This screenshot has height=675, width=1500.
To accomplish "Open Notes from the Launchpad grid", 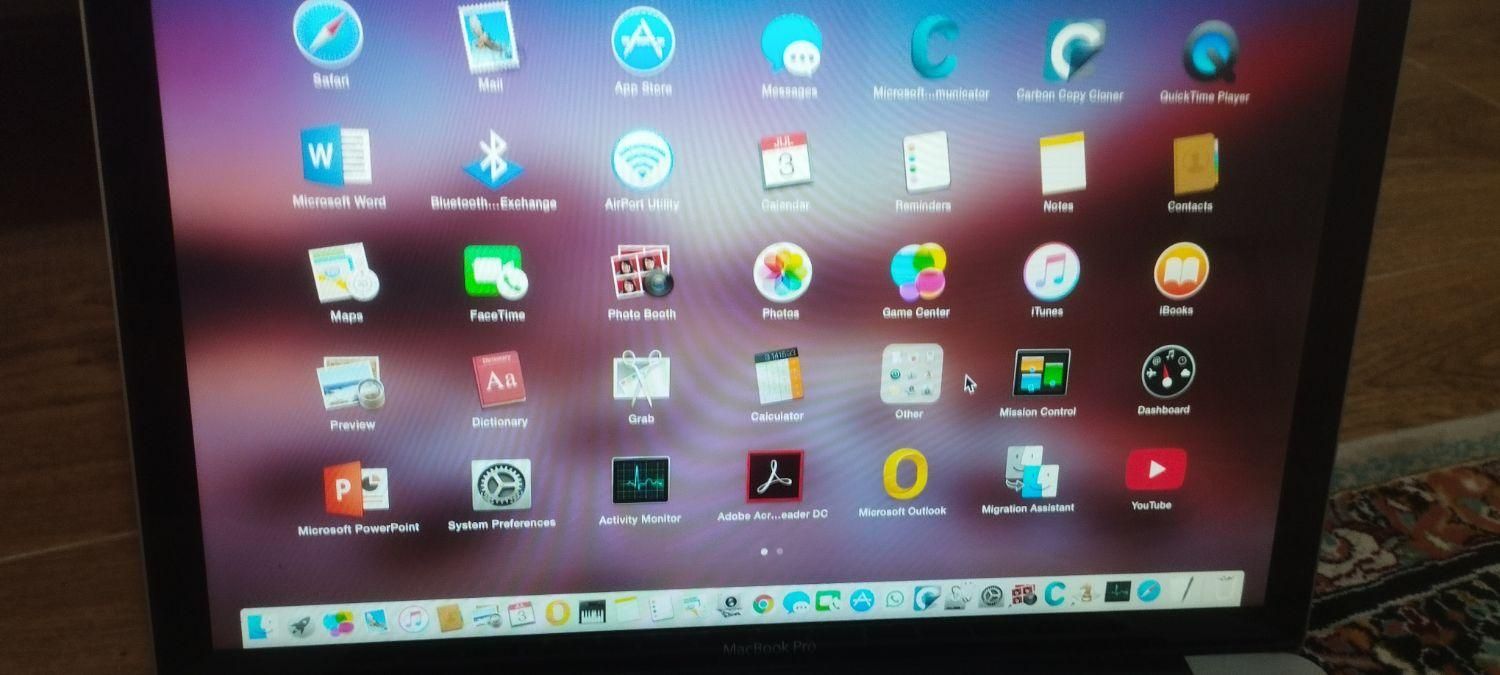I will (x=1062, y=164).
